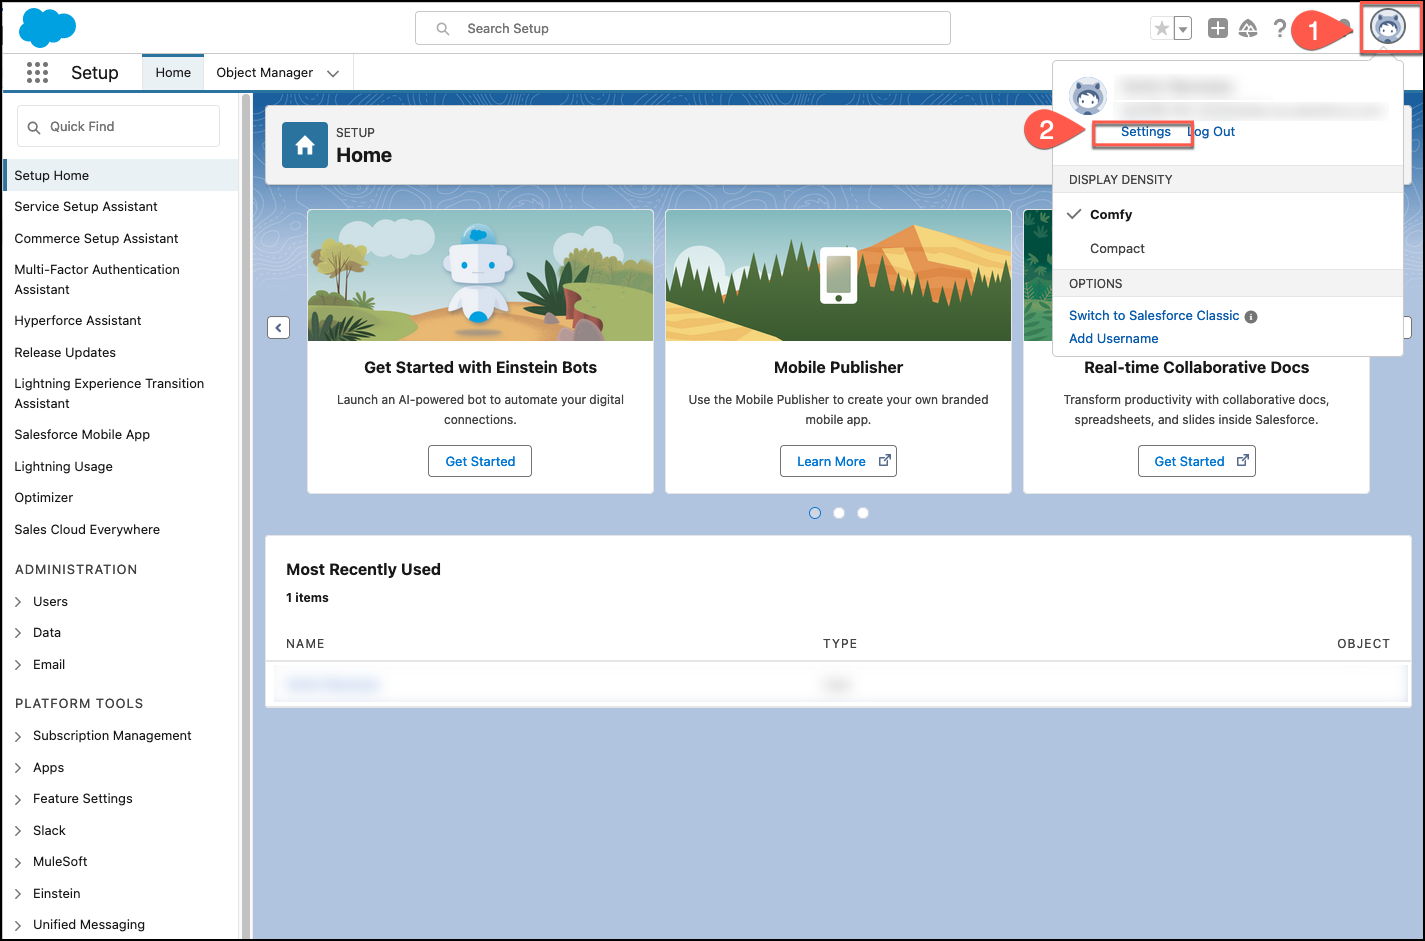Open Learn More for Mobile Publisher

click(838, 461)
